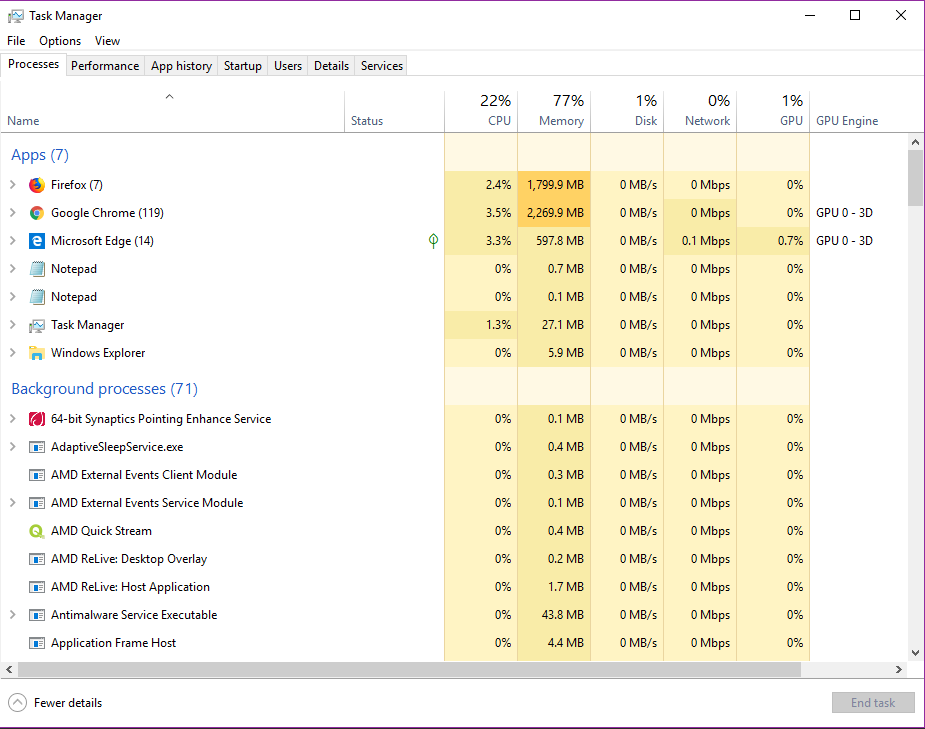This screenshot has height=729, width=925.
Task: Click the Google Chrome process icon
Action: [x=37, y=213]
